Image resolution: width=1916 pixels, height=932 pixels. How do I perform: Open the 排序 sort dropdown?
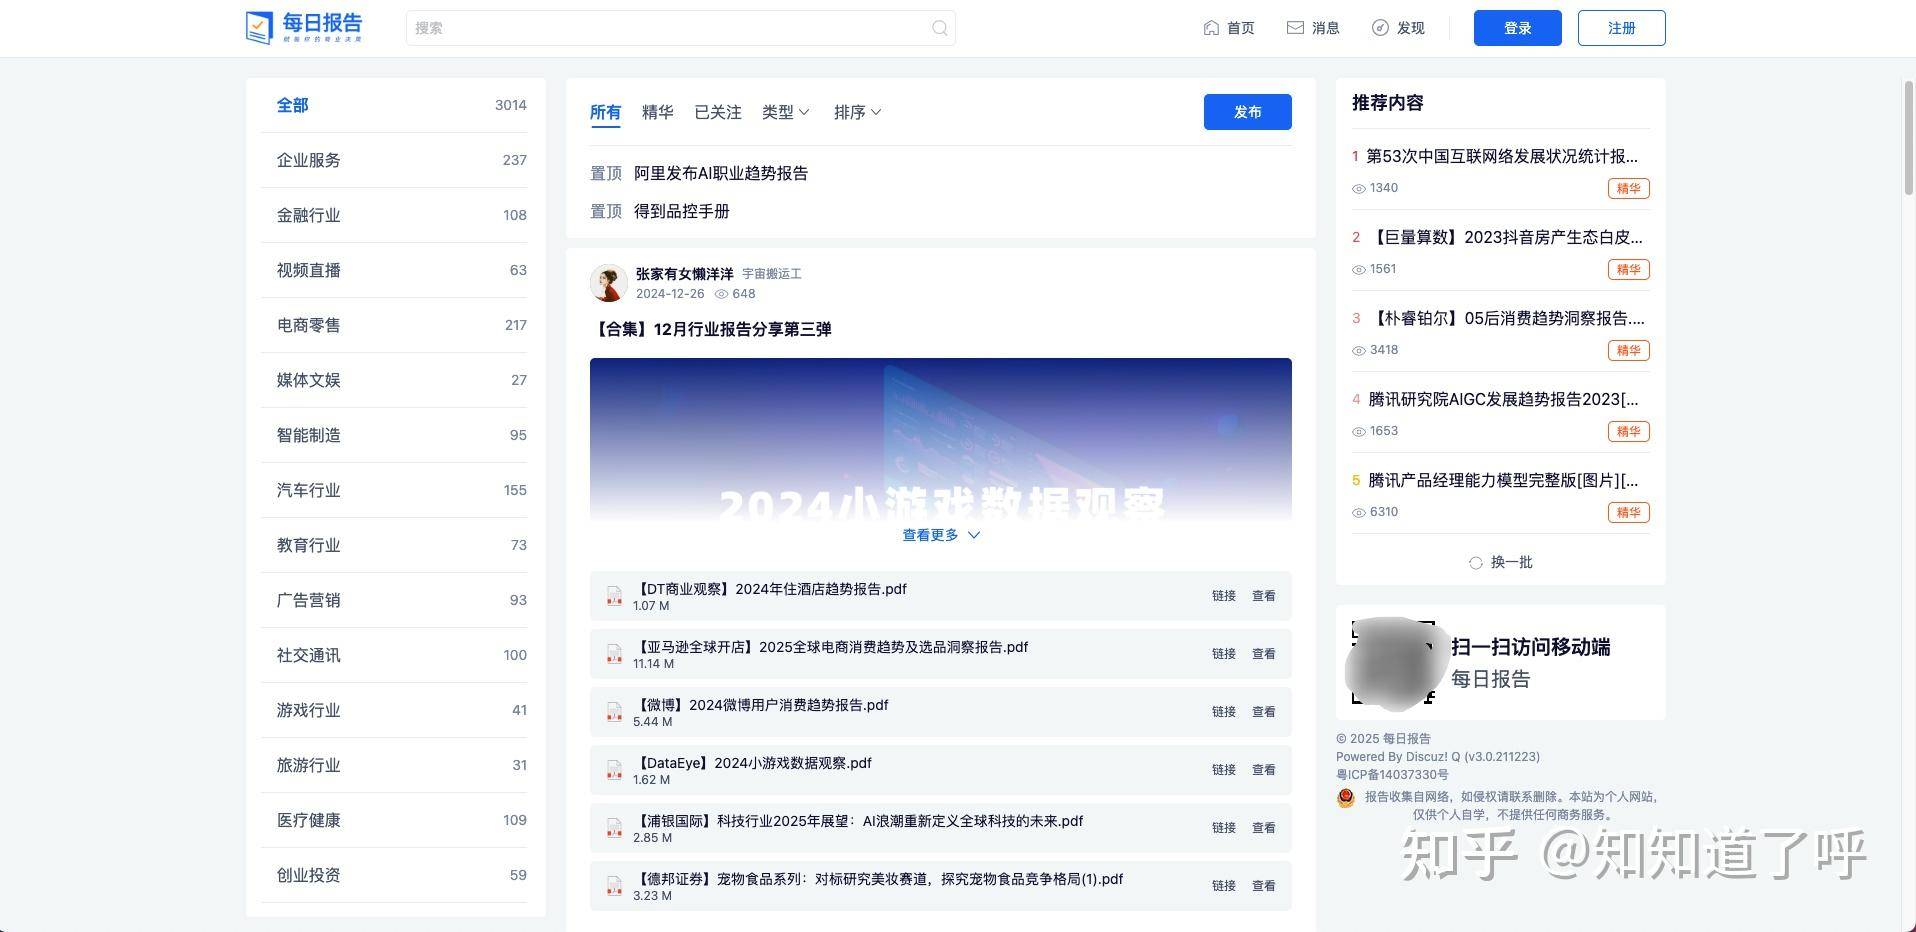[857, 112]
